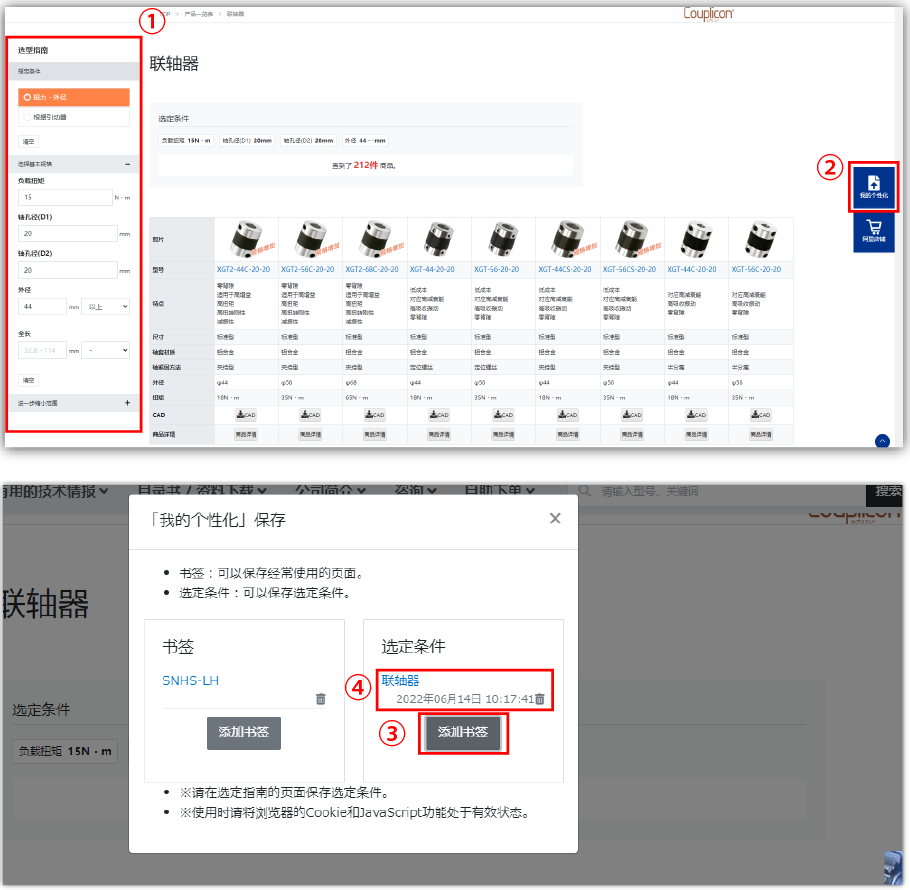Open the 公司简介 menu
This screenshot has width=910, height=890.
pos(329,490)
